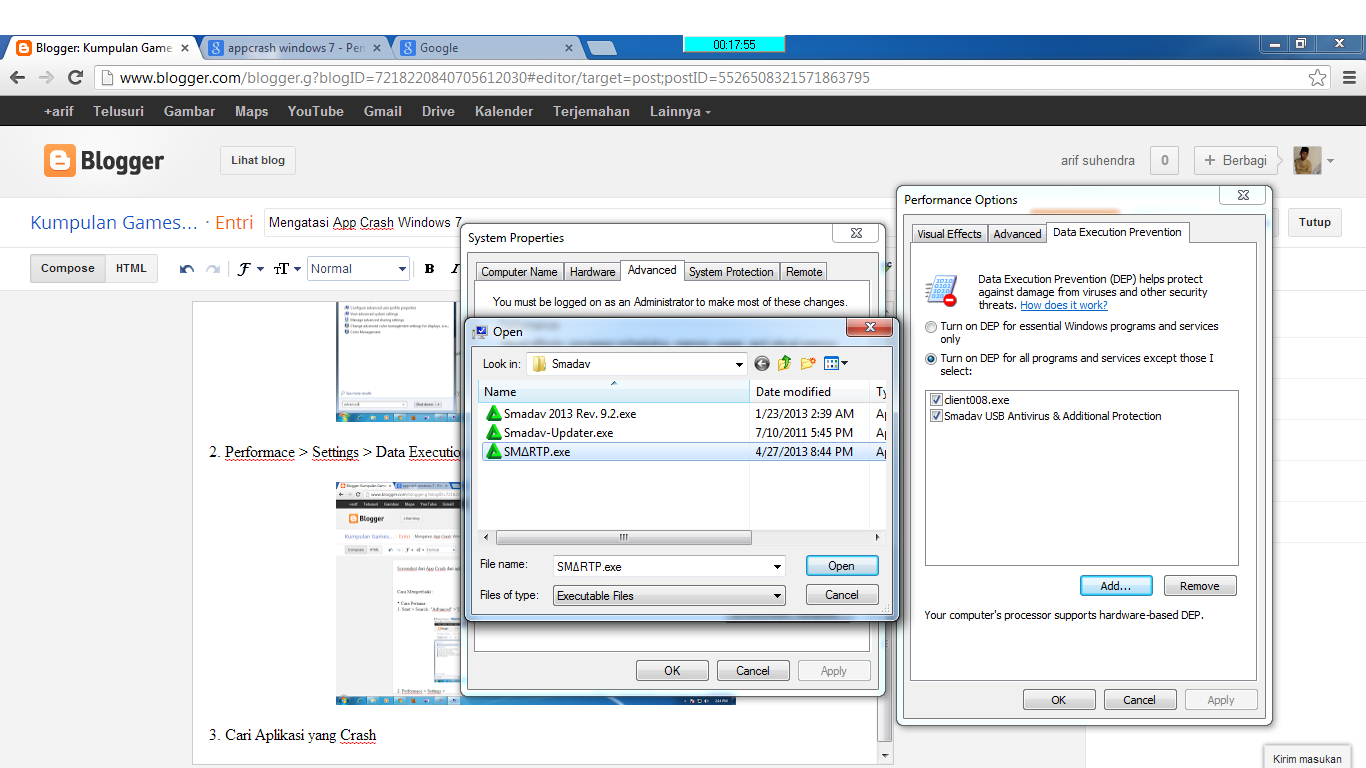Go up one folder level in Open dialog
The width and height of the screenshot is (1366, 768).
[x=785, y=364]
